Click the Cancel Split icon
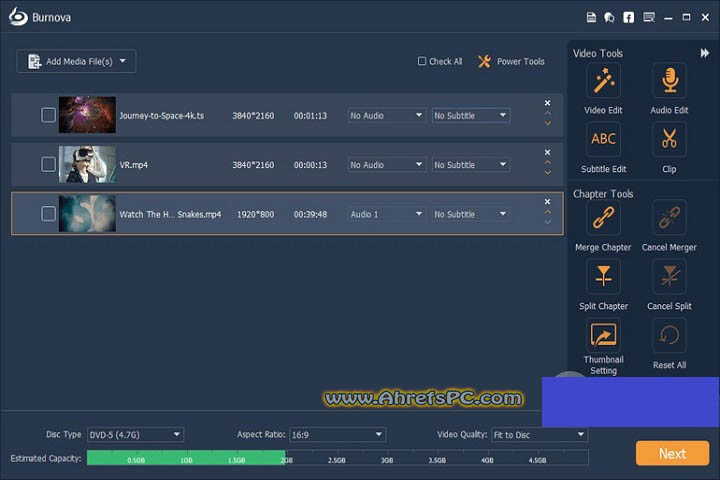The height and width of the screenshot is (480, 720). pyautogui.click(x=669, y=276)
